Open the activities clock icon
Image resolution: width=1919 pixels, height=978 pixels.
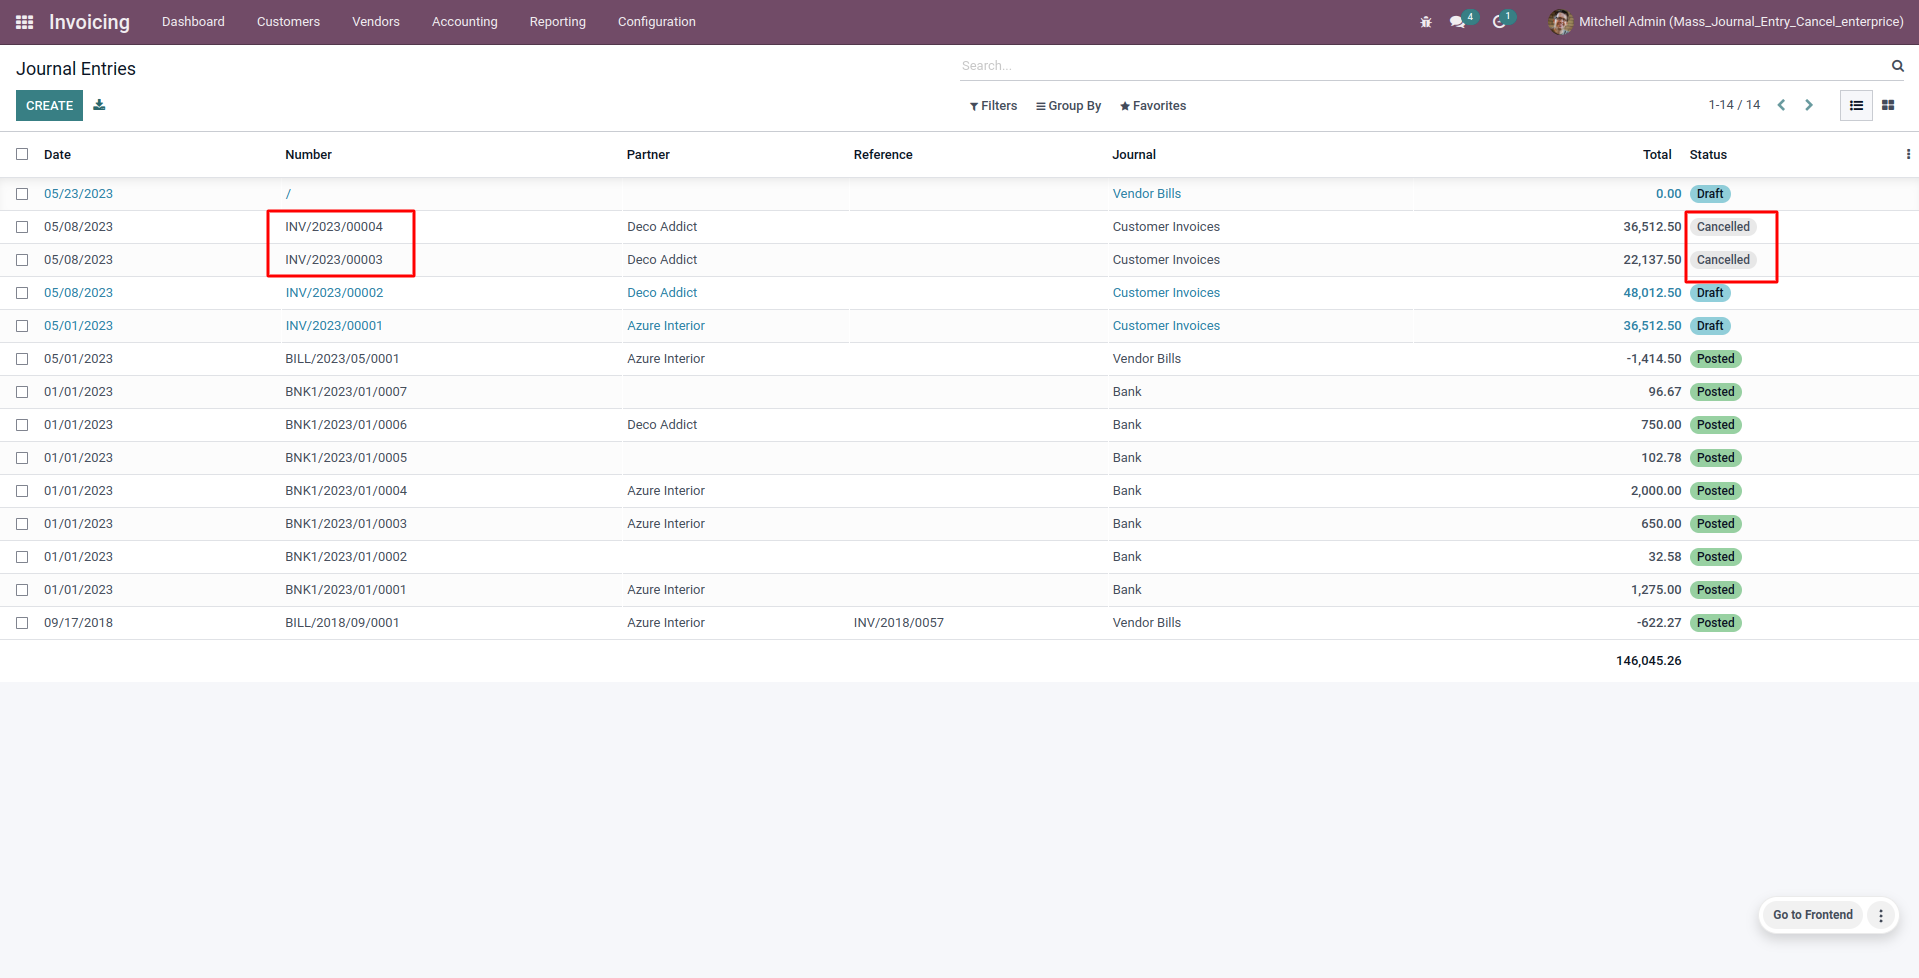1499,22
